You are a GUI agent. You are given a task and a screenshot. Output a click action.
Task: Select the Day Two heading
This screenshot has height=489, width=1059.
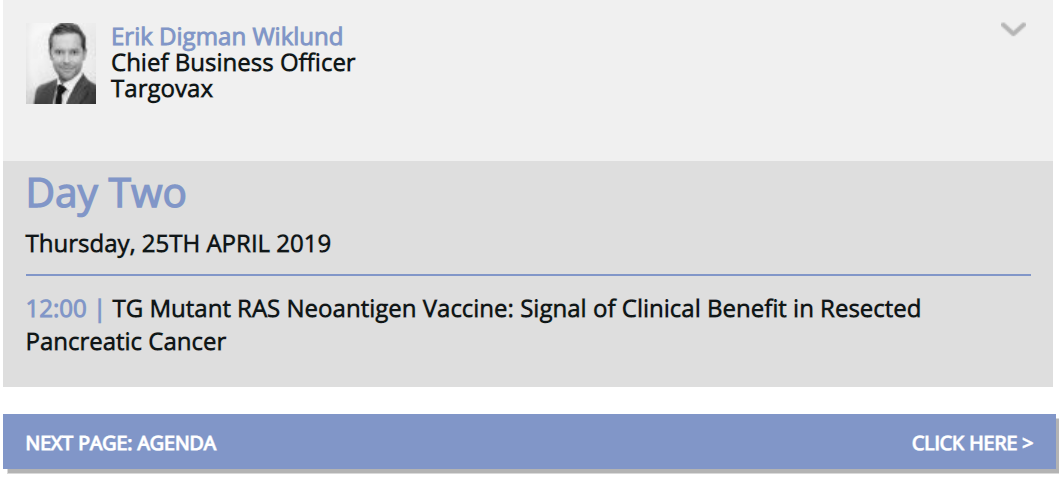click(x=106, y=192)
